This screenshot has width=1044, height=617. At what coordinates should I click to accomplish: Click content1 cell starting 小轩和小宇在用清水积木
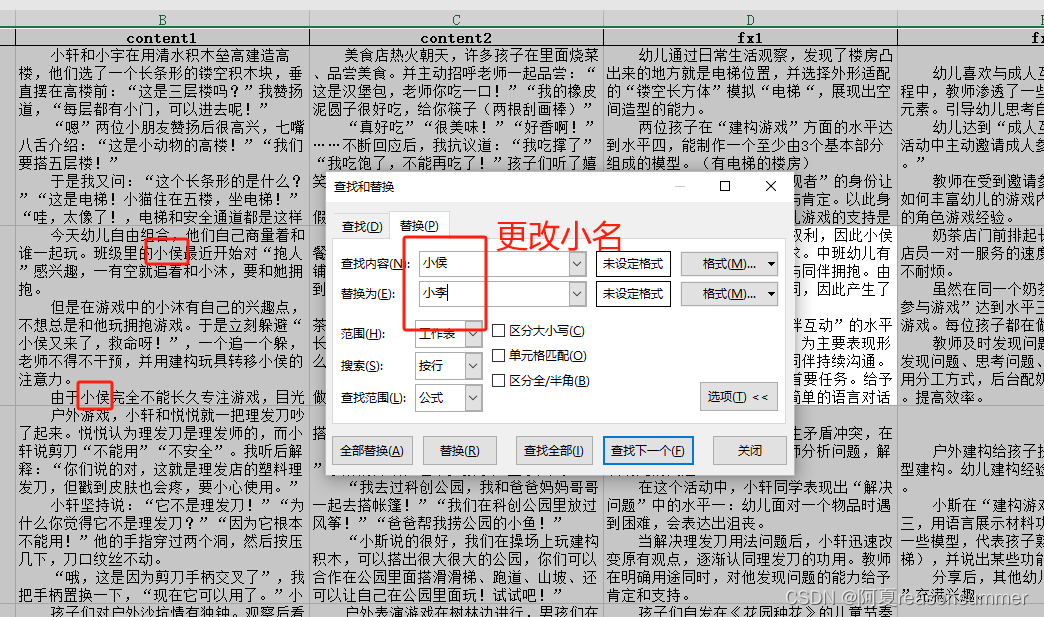(162, 136)
